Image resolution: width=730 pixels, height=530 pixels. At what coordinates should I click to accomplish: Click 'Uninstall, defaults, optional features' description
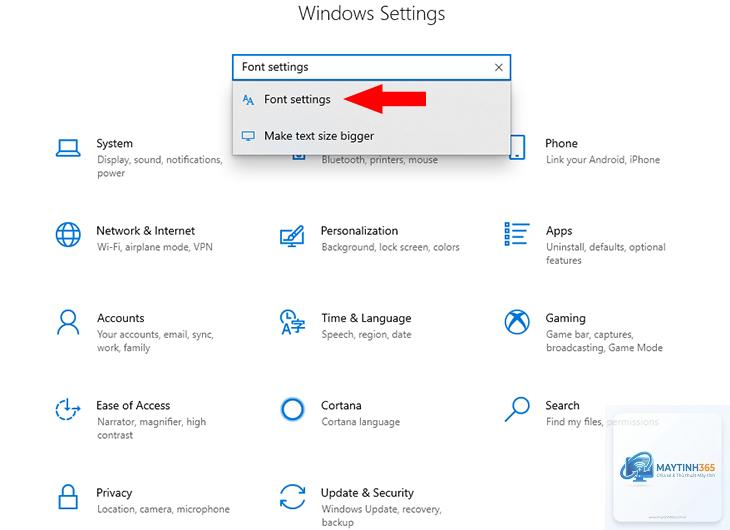606,254
